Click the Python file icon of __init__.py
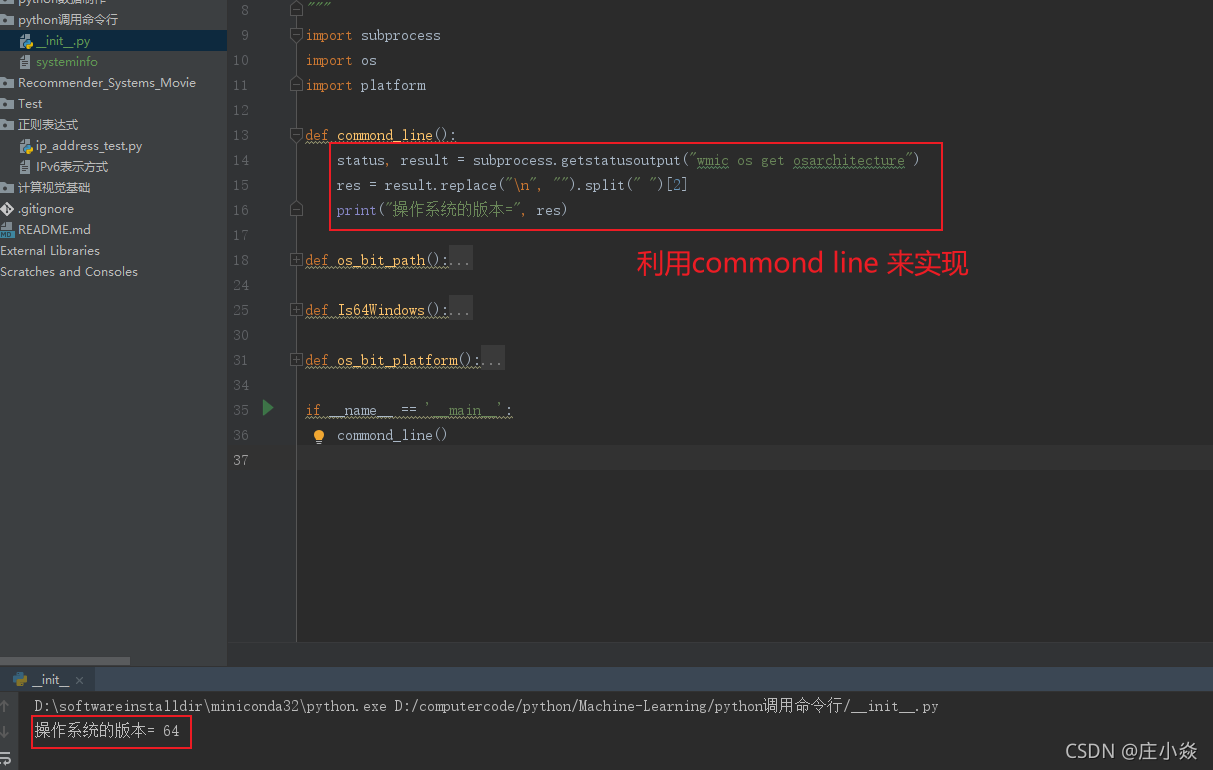Screen dimensions: 1213x770 [x=26, y=41]
